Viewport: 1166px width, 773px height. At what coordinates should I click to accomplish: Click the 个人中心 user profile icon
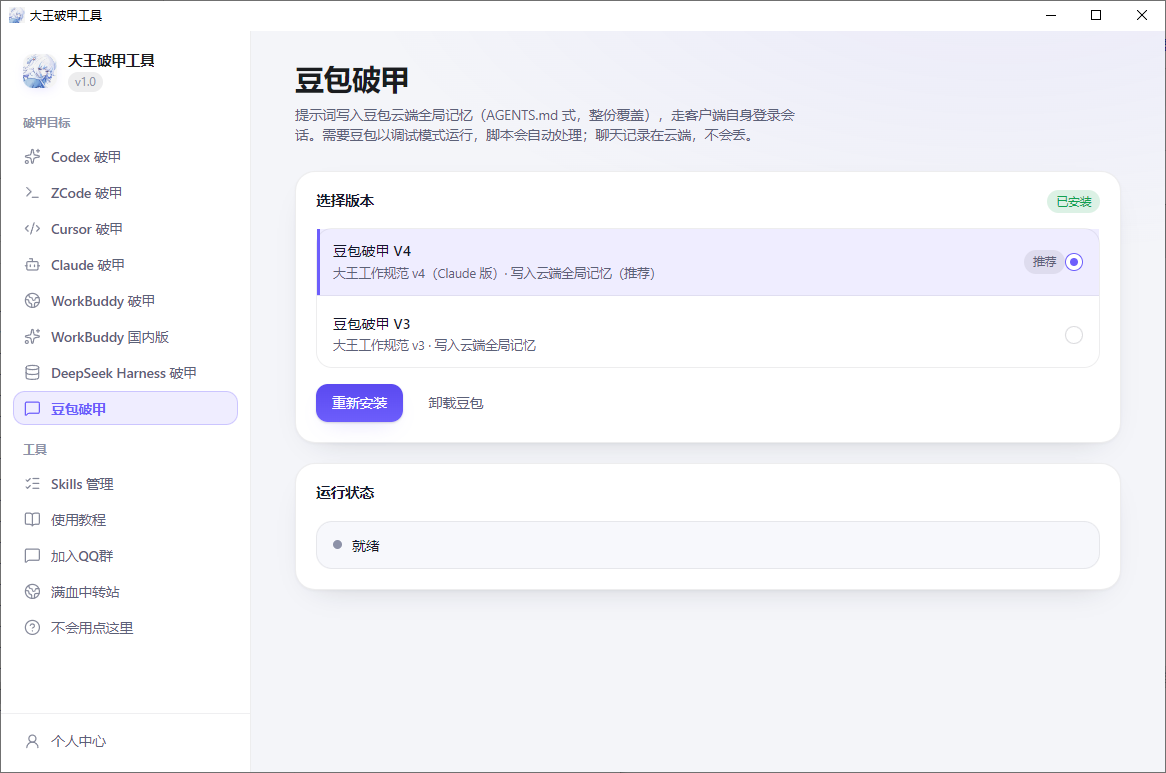pos(32,741)
